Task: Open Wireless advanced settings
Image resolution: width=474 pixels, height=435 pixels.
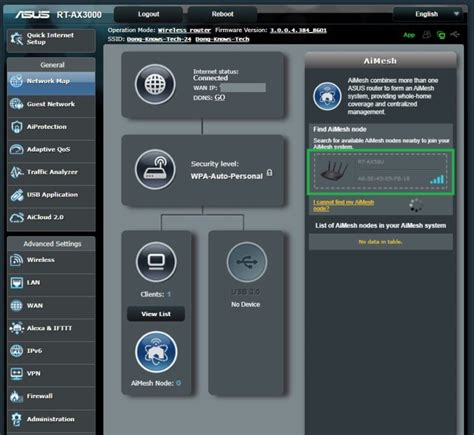Action: pos(51,262)
